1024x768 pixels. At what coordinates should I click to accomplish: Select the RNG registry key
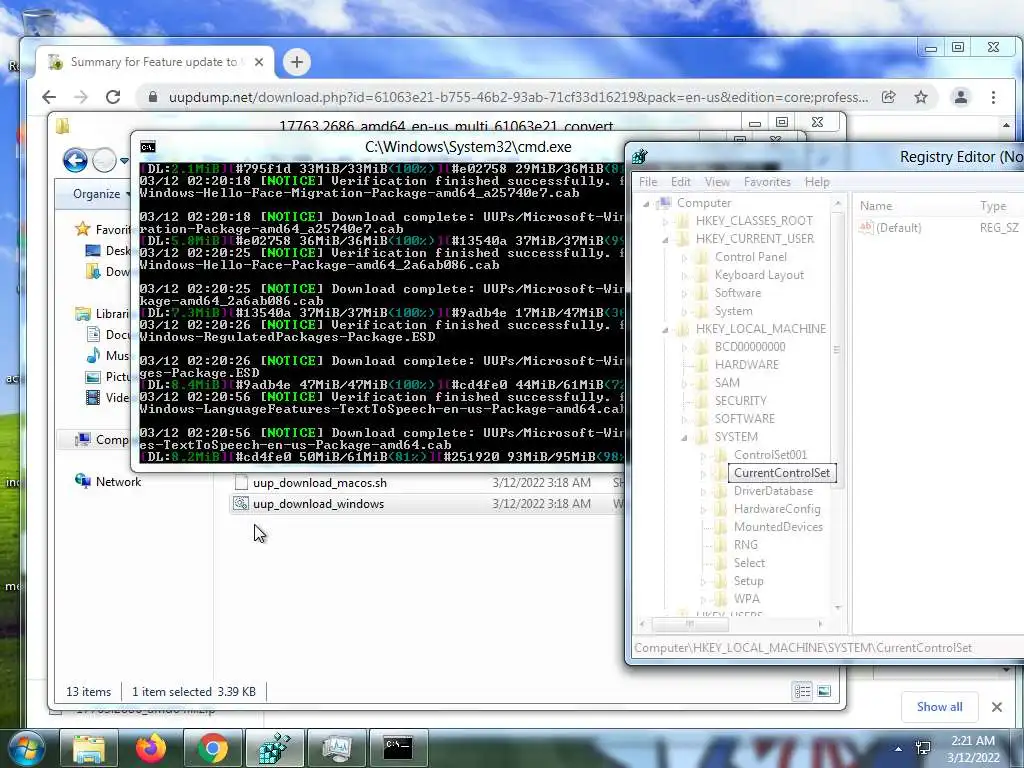[x=745, y=545]
